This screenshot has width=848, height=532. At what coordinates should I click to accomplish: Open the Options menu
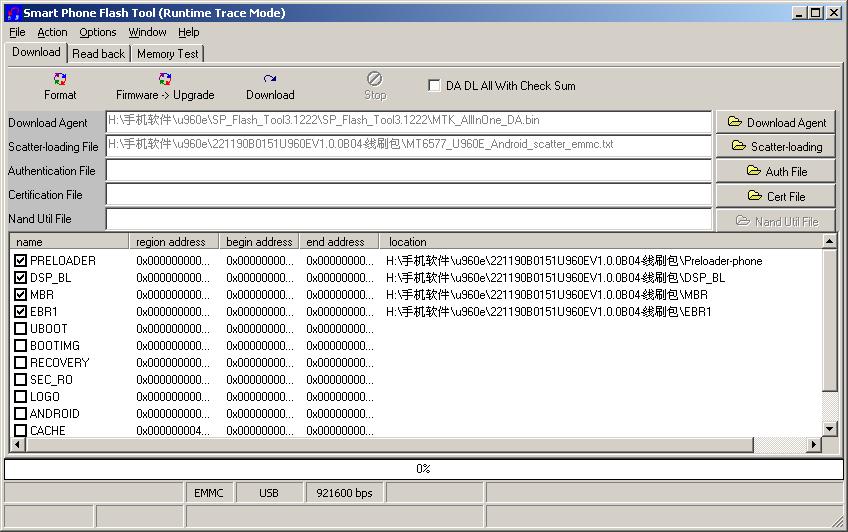98,32
